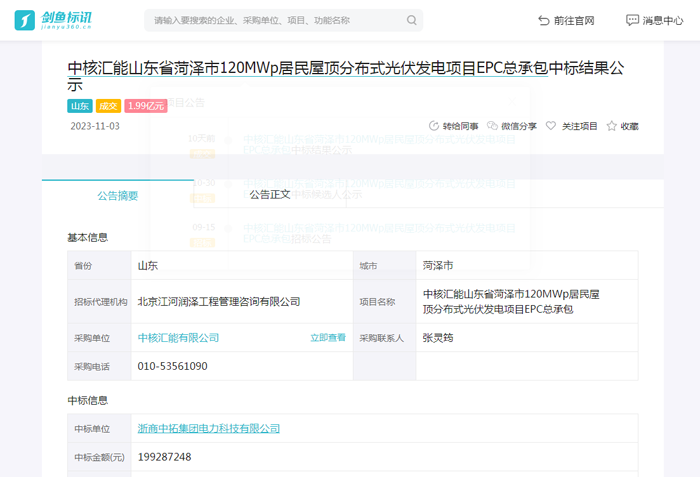The image size is (700, 477).
Task: Switch to 公告正文 tab
Action: [270, 195]
